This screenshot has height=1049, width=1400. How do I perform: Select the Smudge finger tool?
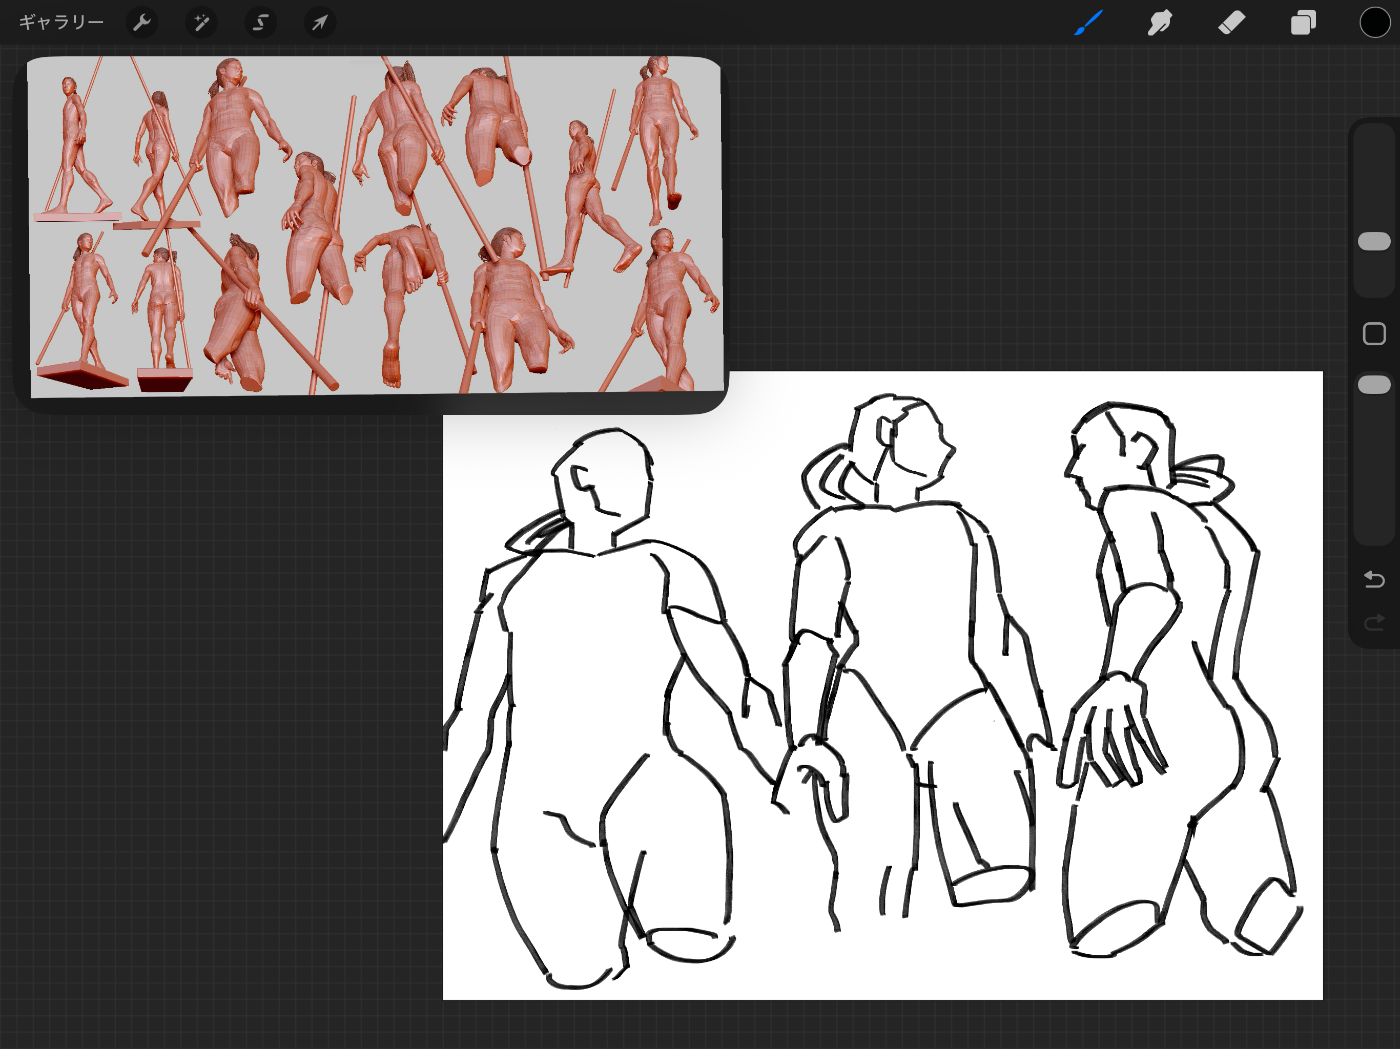click(x=1160, y=22)
